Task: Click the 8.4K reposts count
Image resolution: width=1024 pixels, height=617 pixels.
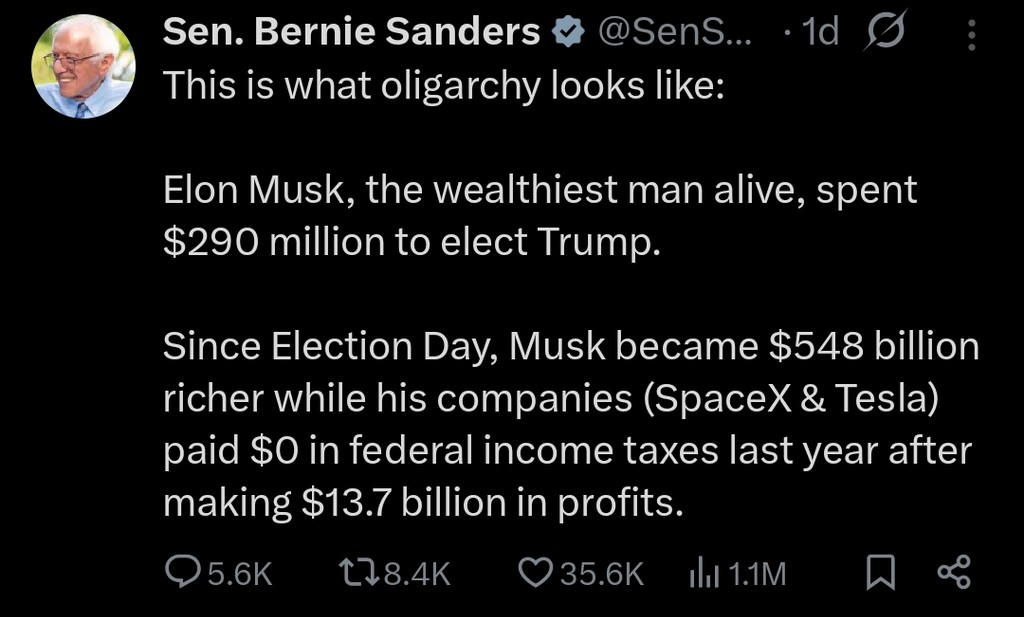Action: click(418, 573)
